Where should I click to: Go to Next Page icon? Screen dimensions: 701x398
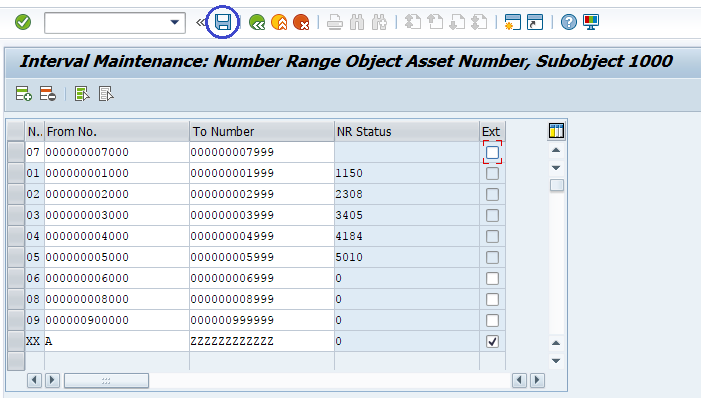click(457, 22)
